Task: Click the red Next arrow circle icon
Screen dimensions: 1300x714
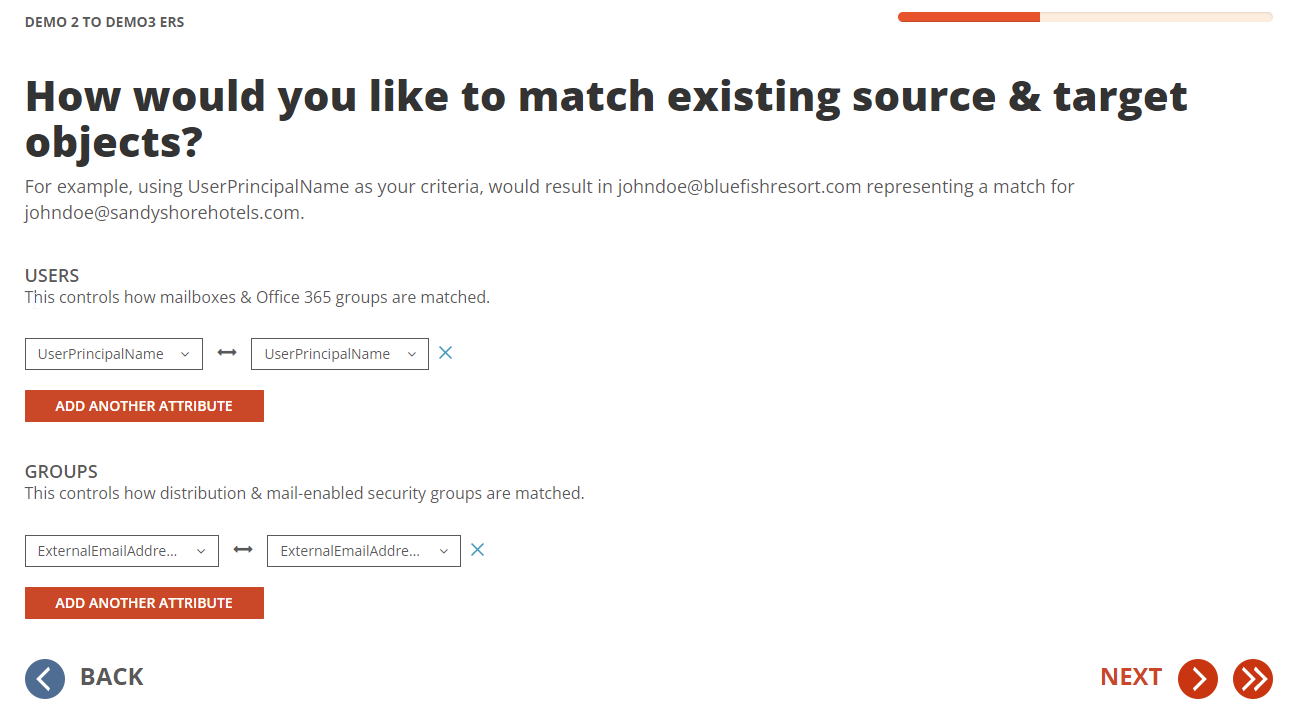Action: (1197, 679)
